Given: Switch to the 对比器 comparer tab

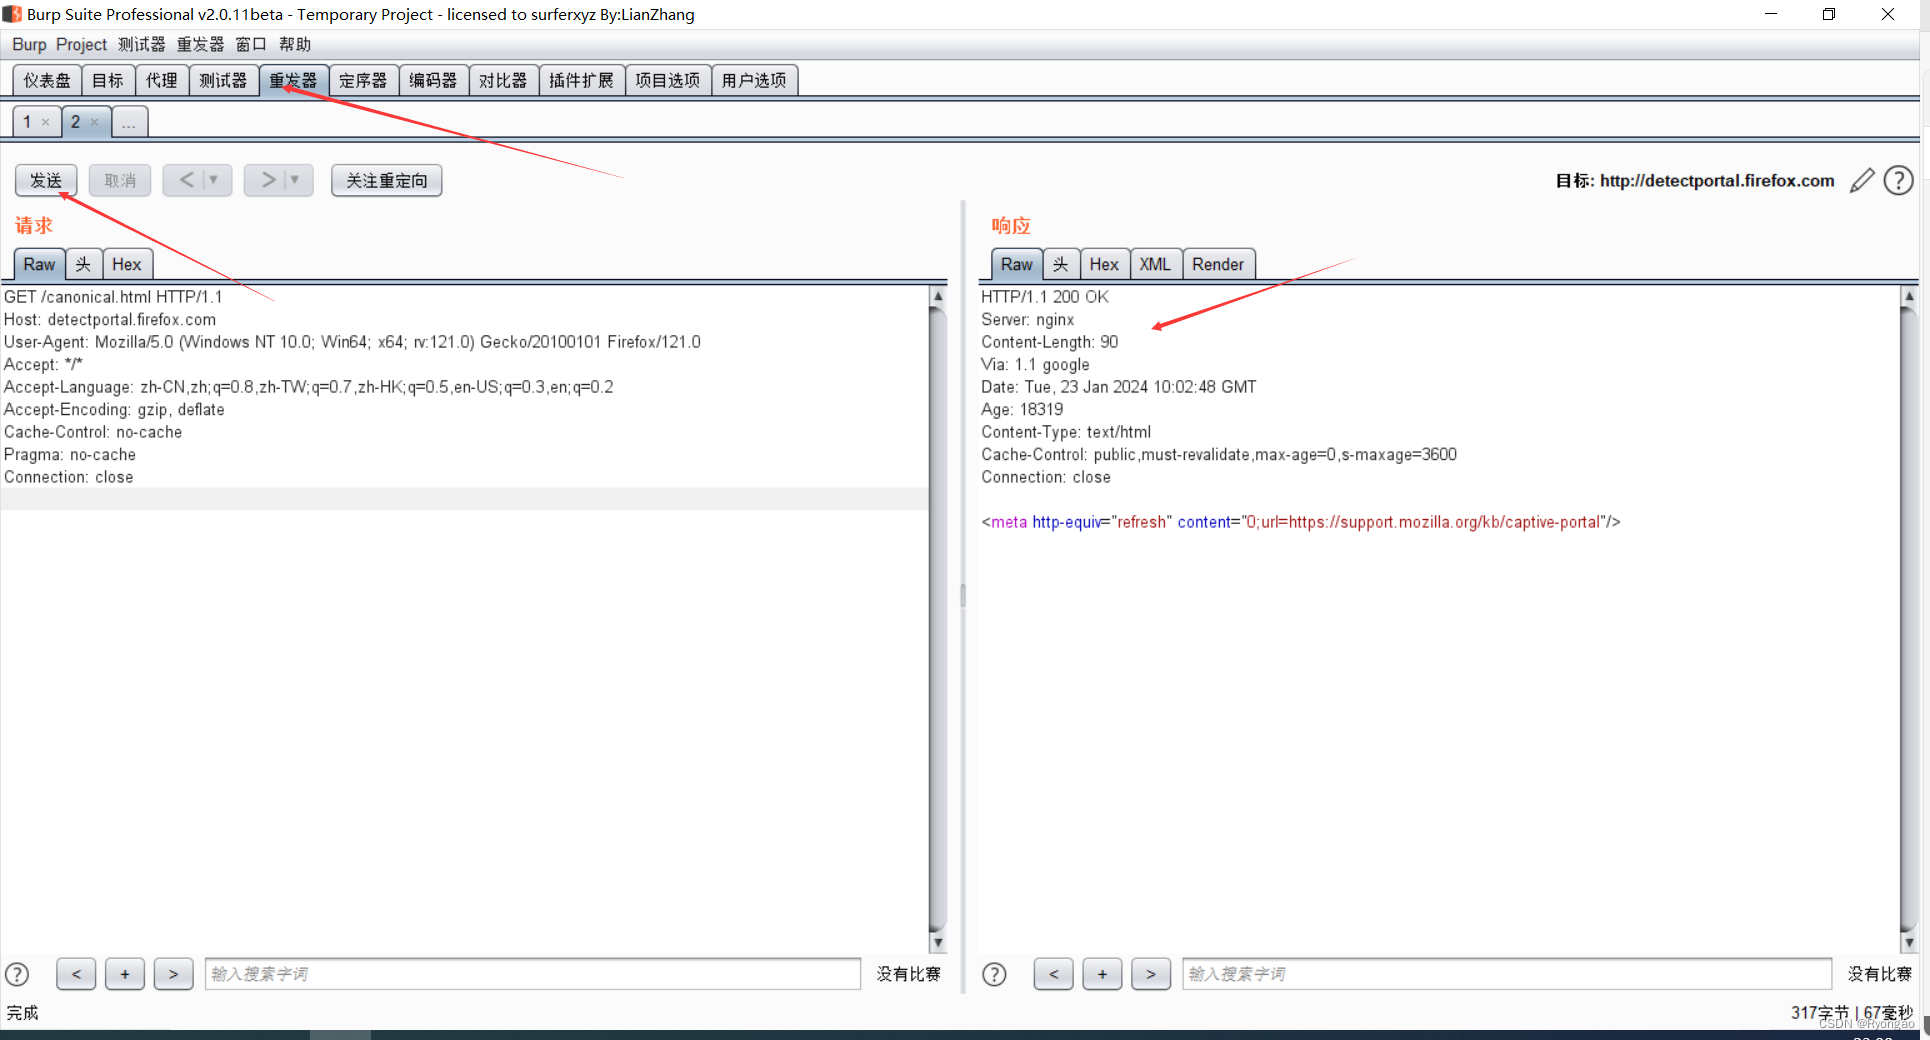Looking at the screenshot, I should 503,80.
